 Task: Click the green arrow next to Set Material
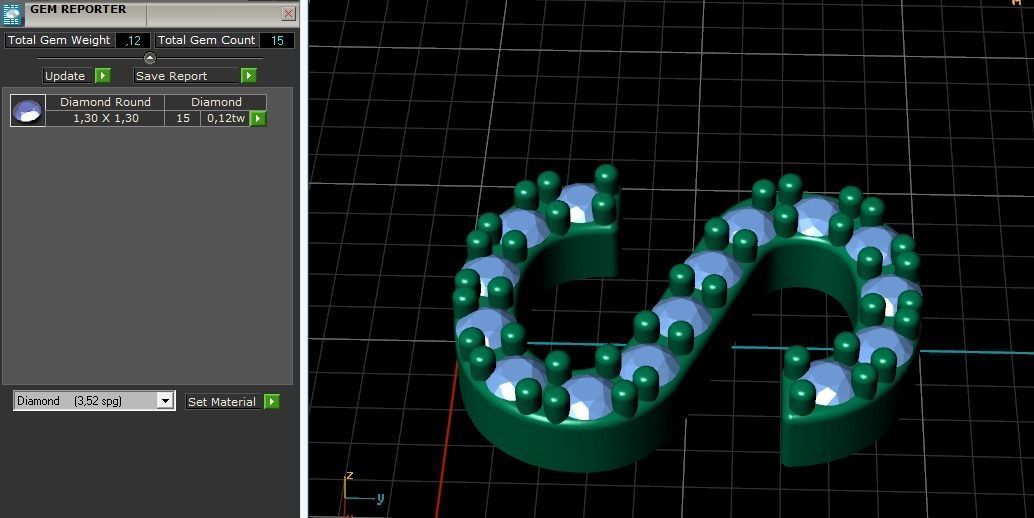pos(272,401)
